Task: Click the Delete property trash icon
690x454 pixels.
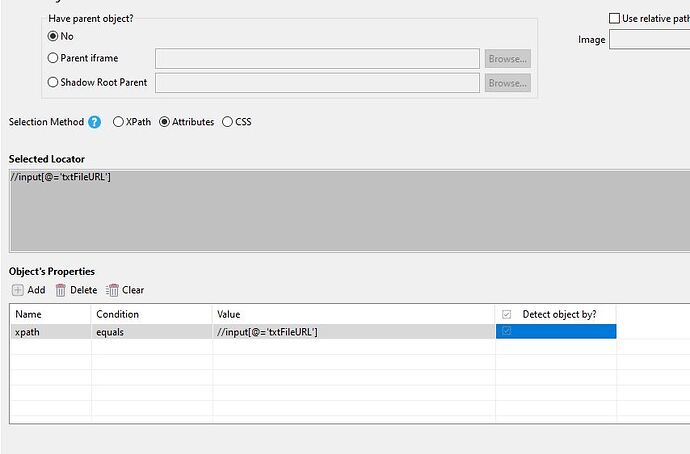Action: click(60, 290)
